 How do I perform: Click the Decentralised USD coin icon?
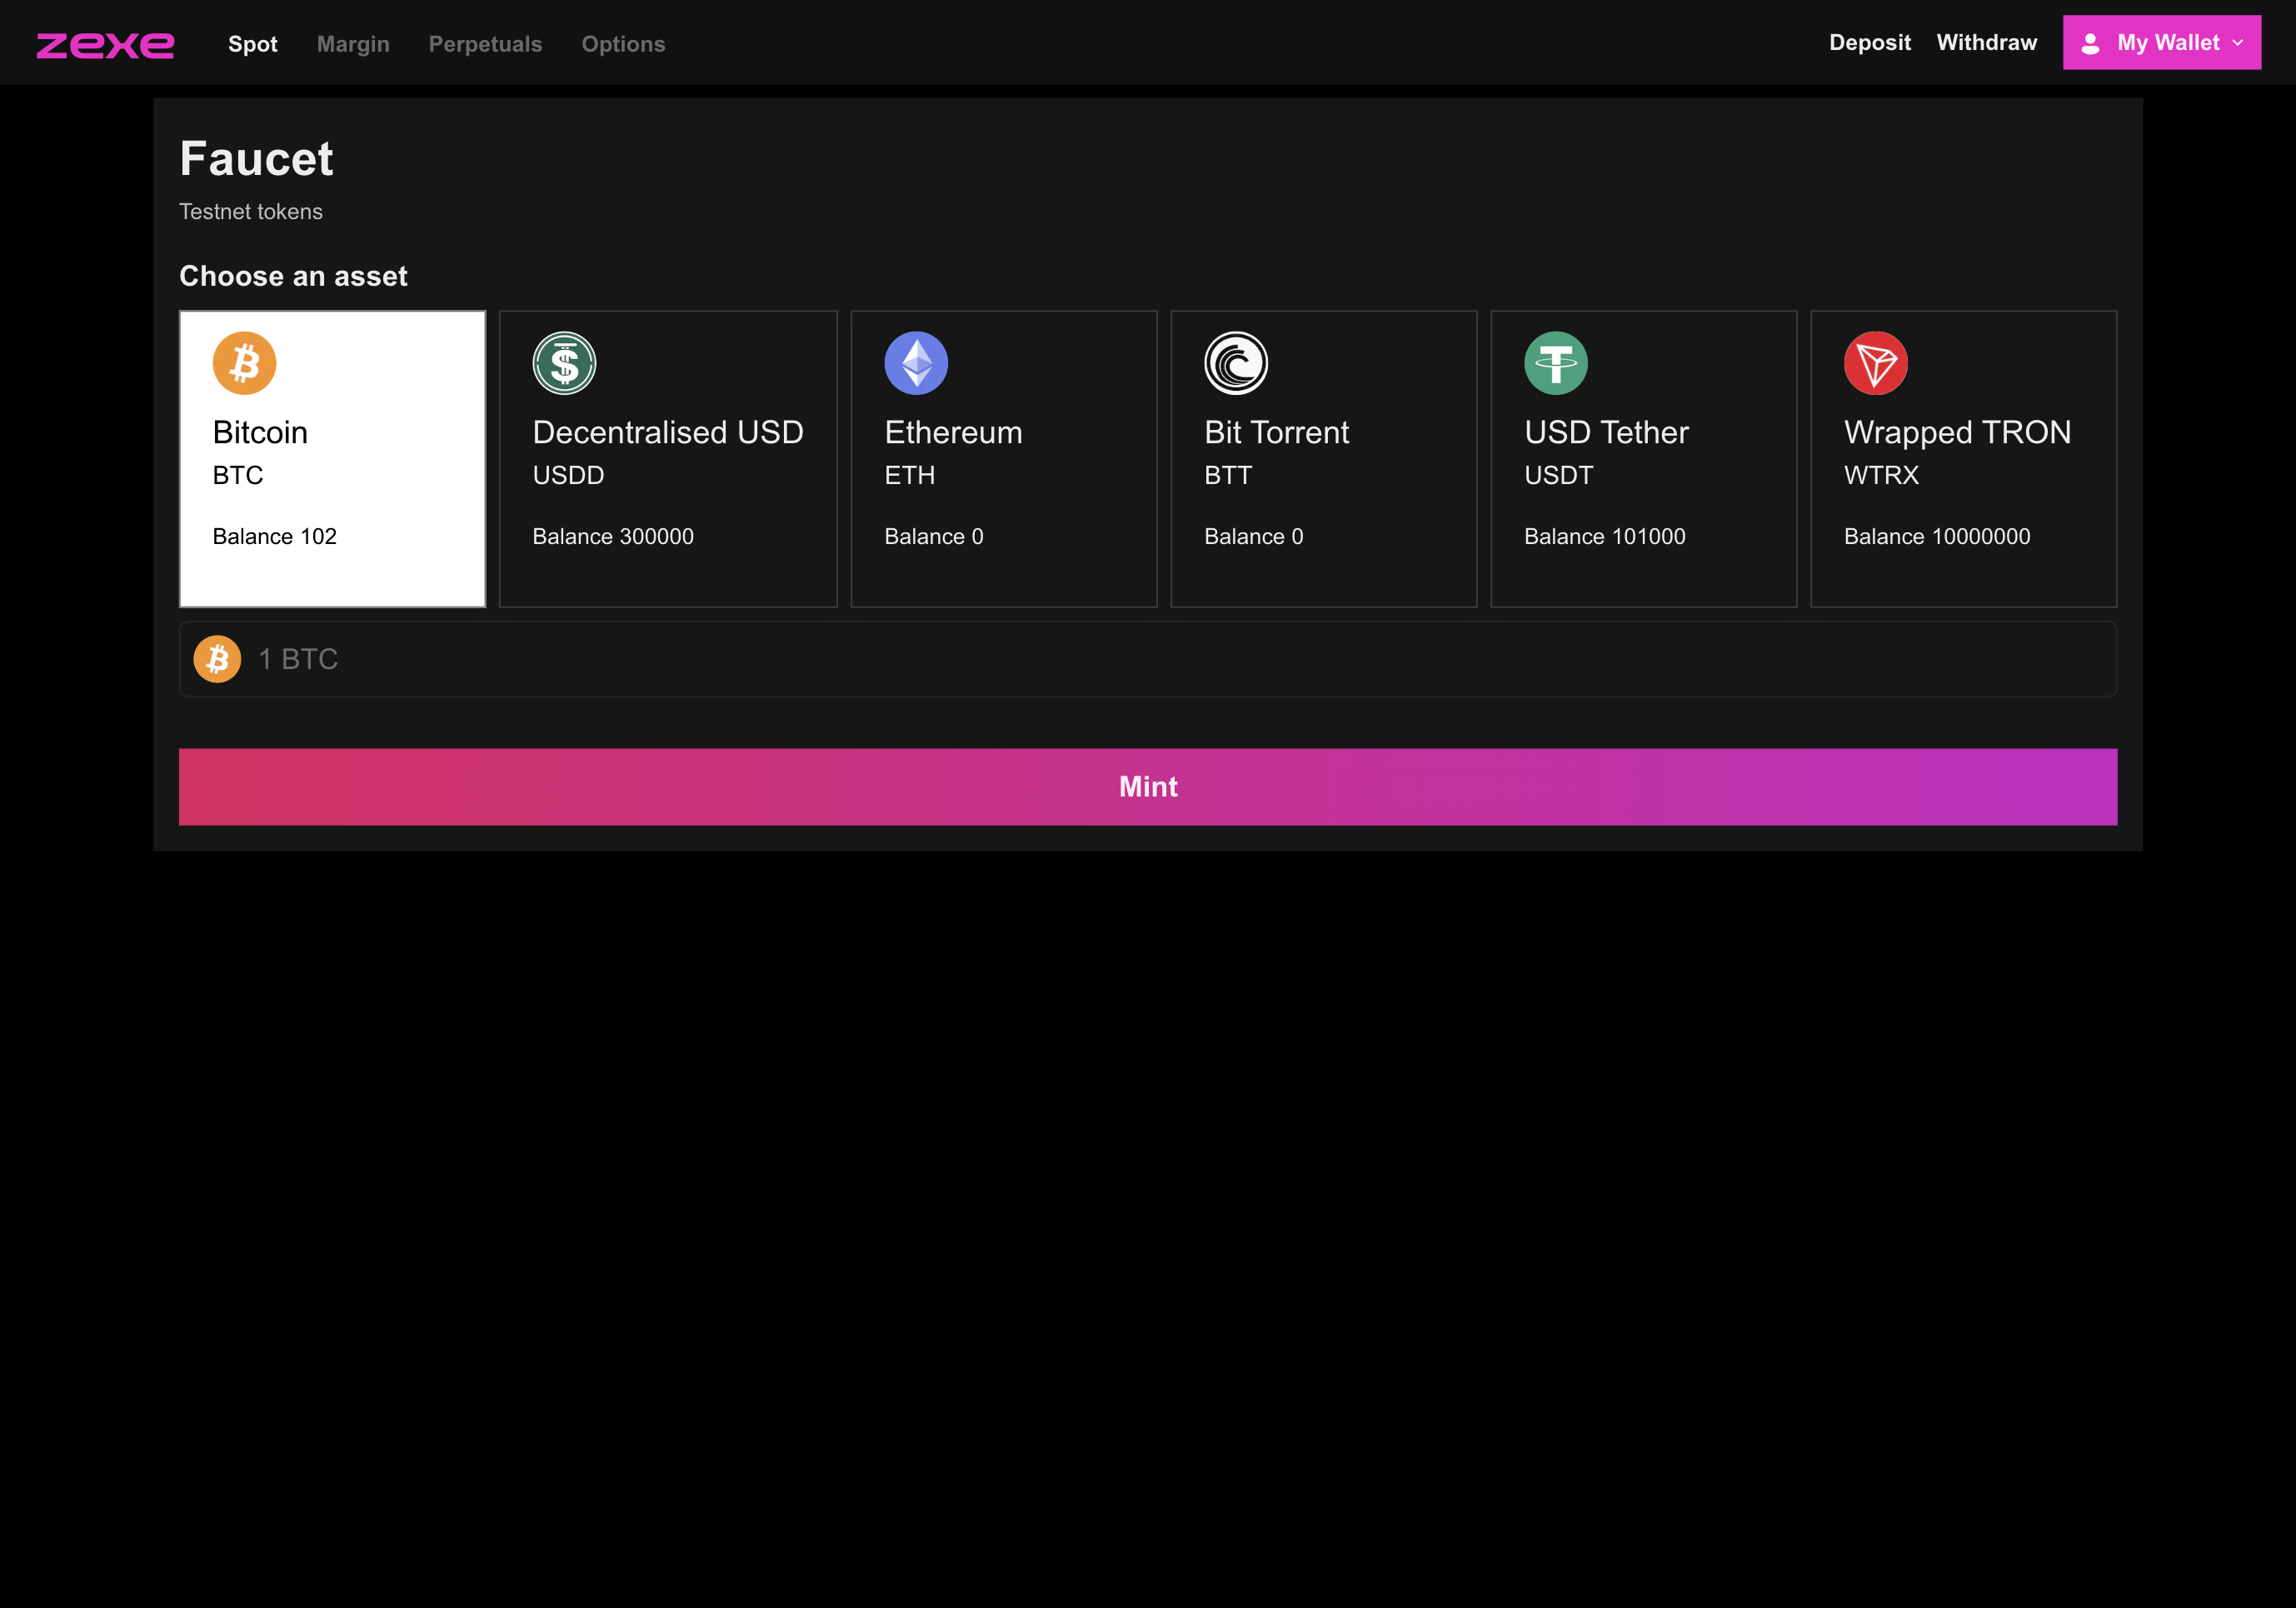tap(564, 363)
